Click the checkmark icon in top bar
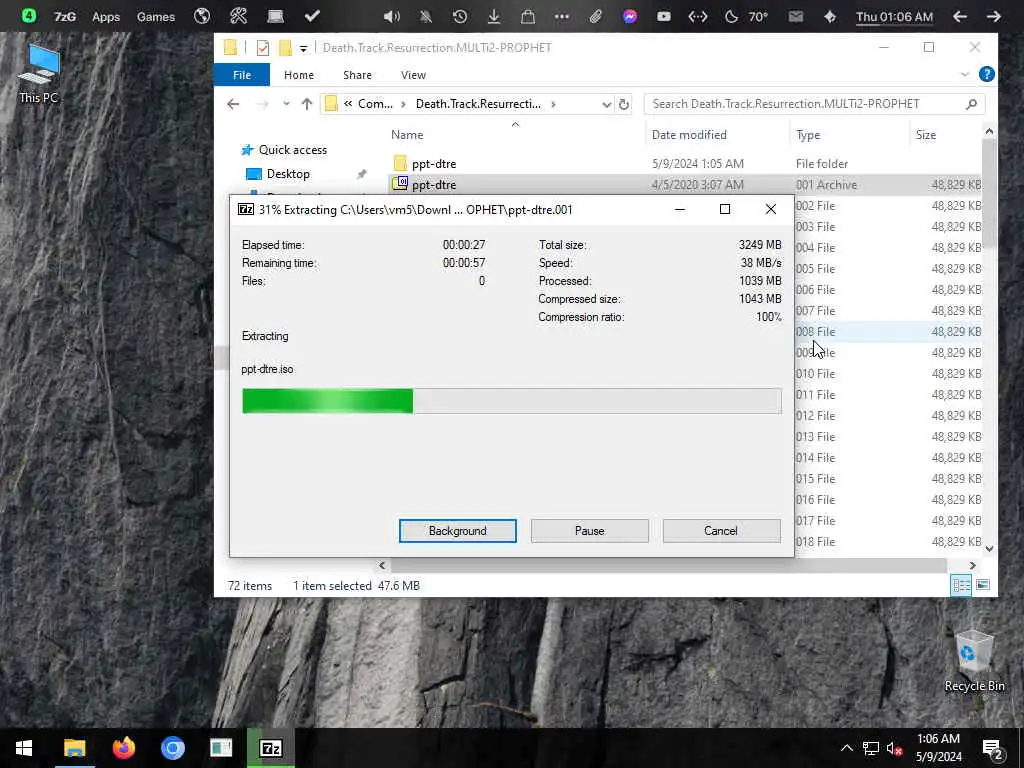Image resolution: width=1024 pixels, height=768 pixels. tap(312, 16)
